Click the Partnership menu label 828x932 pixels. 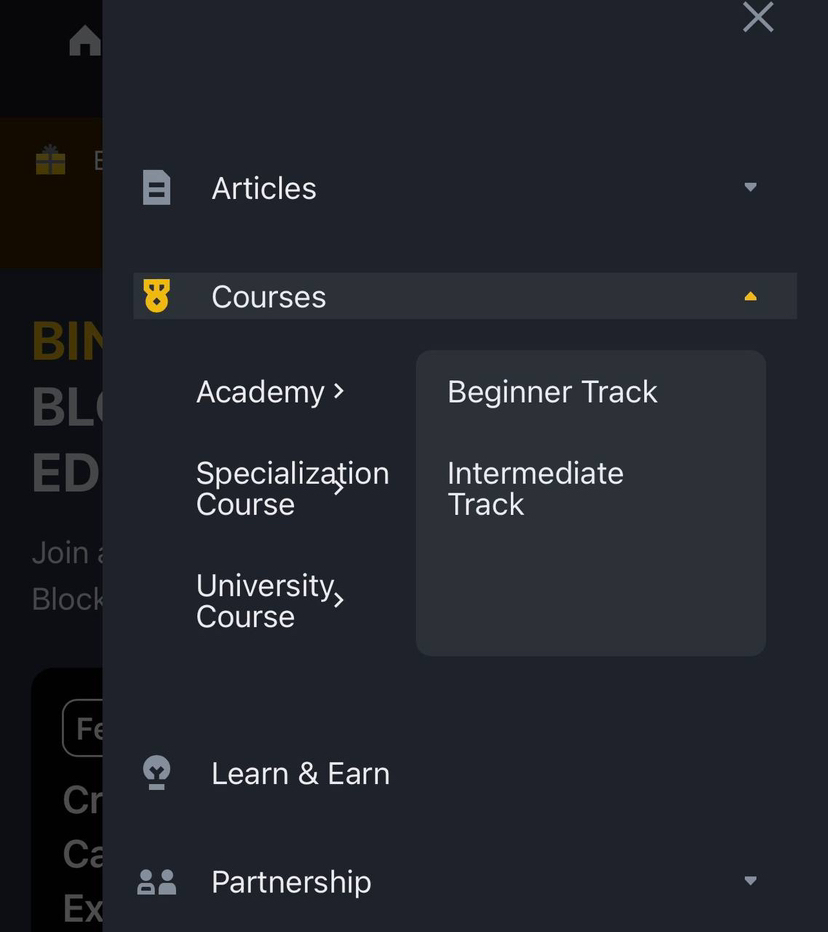coord(291,882)
